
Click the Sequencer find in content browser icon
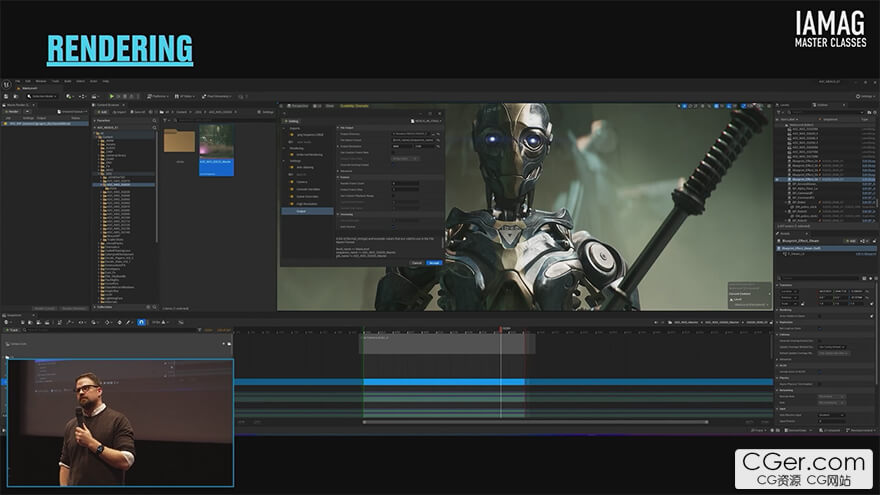tap(30, 322)
